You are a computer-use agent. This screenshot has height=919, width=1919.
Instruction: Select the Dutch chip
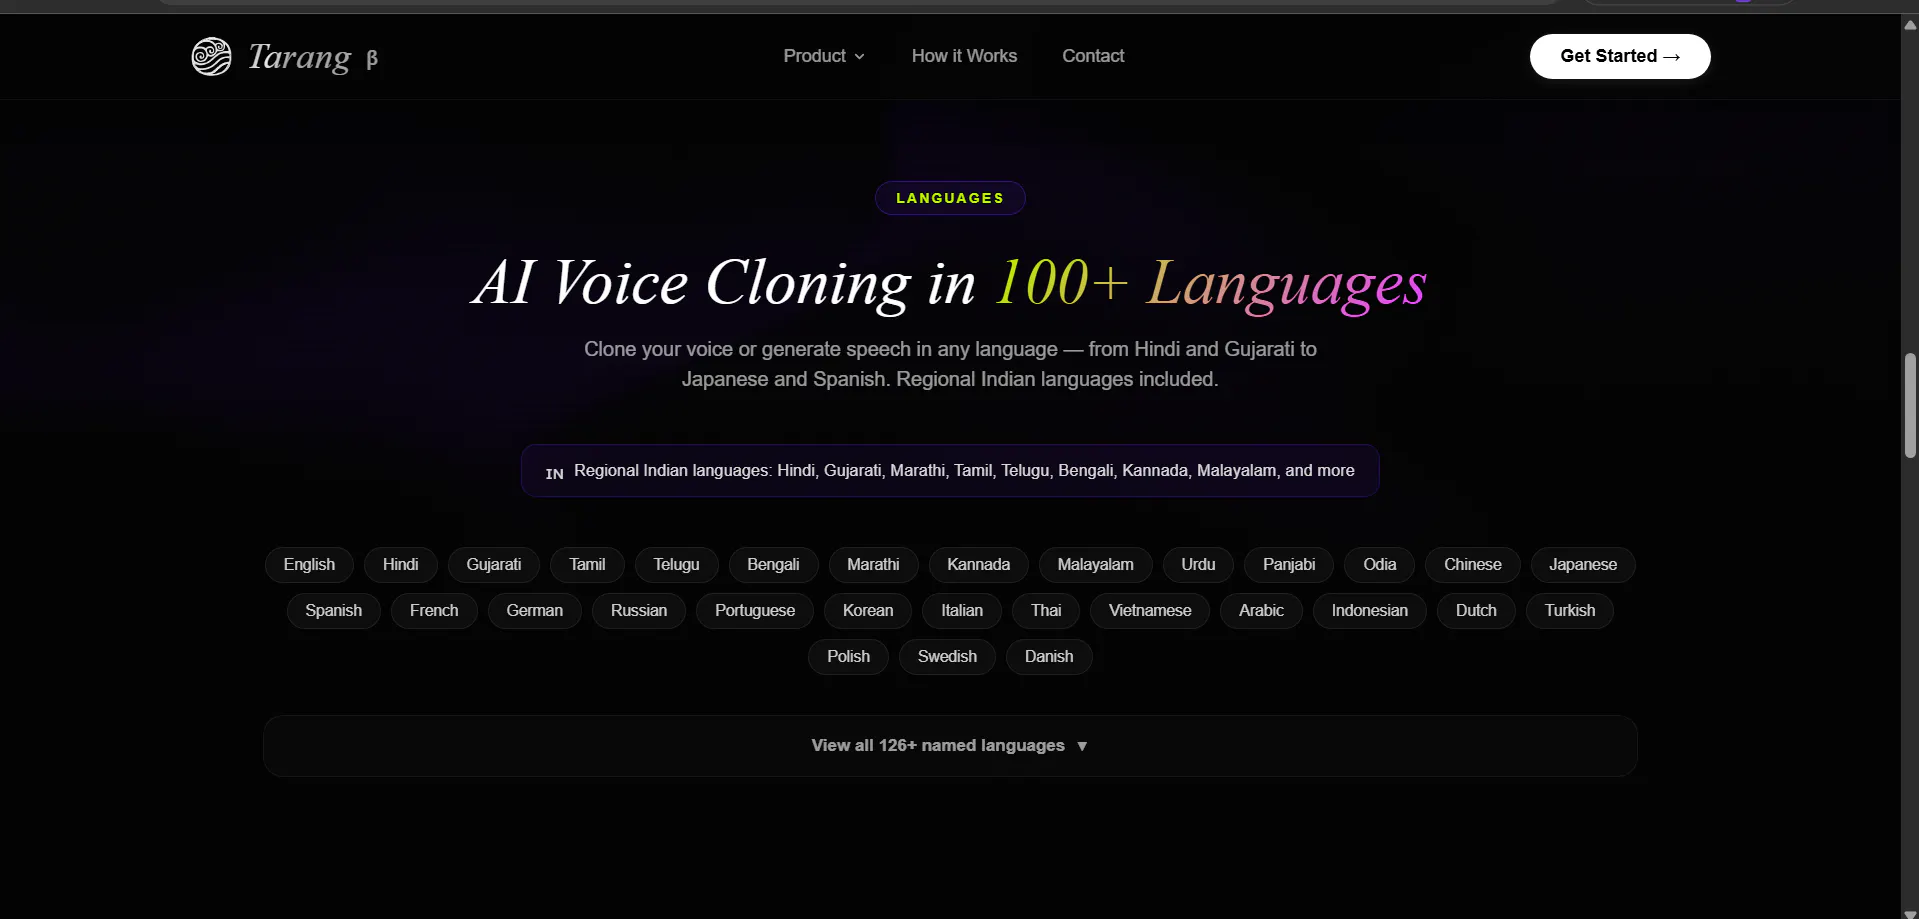pyautogui.click(x=1476, y=611)
